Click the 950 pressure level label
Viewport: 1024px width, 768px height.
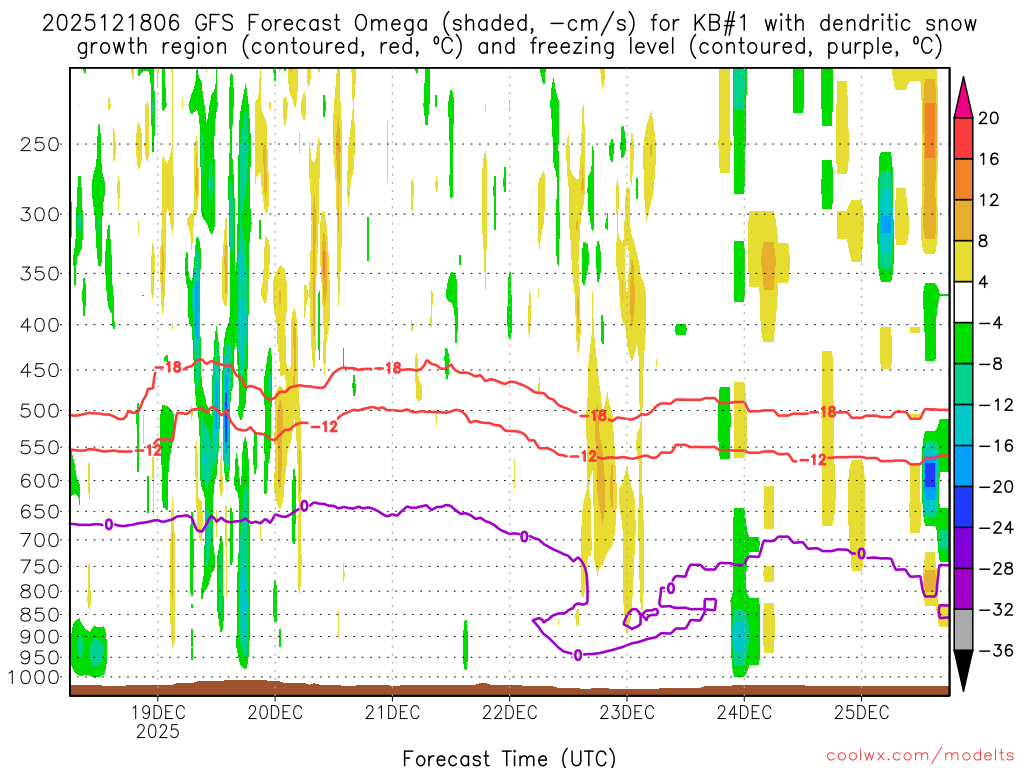40,658
